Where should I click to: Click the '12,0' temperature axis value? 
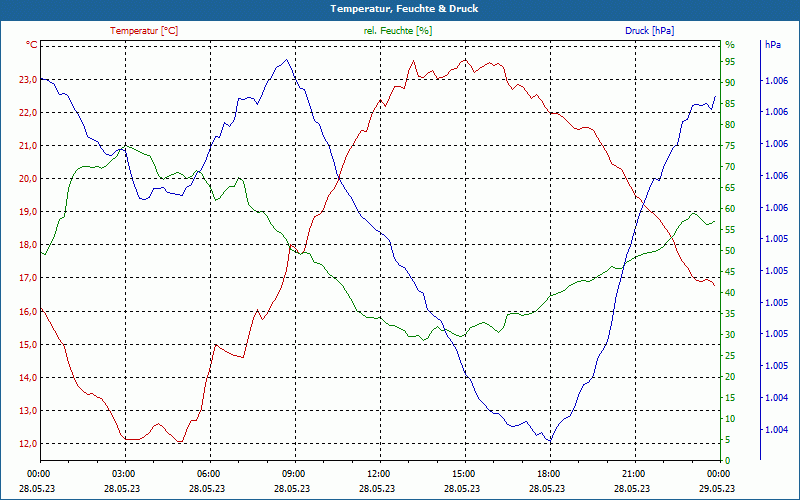[28, 444]
